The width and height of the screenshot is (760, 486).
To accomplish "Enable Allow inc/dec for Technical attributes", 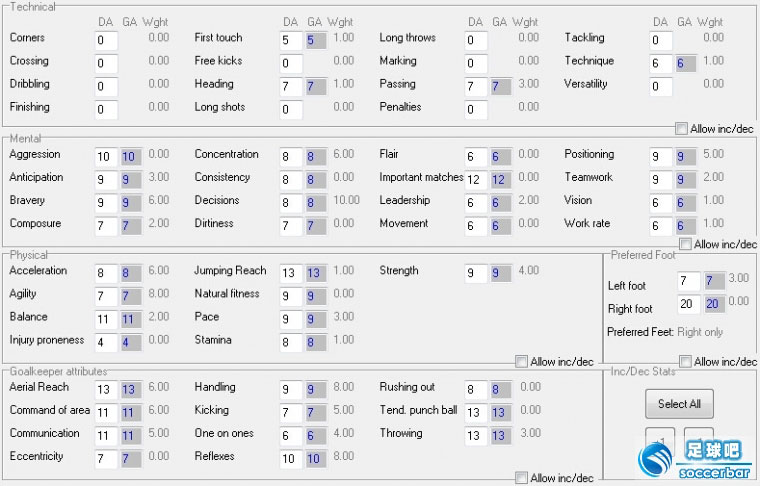I will [x=682, y=129].
